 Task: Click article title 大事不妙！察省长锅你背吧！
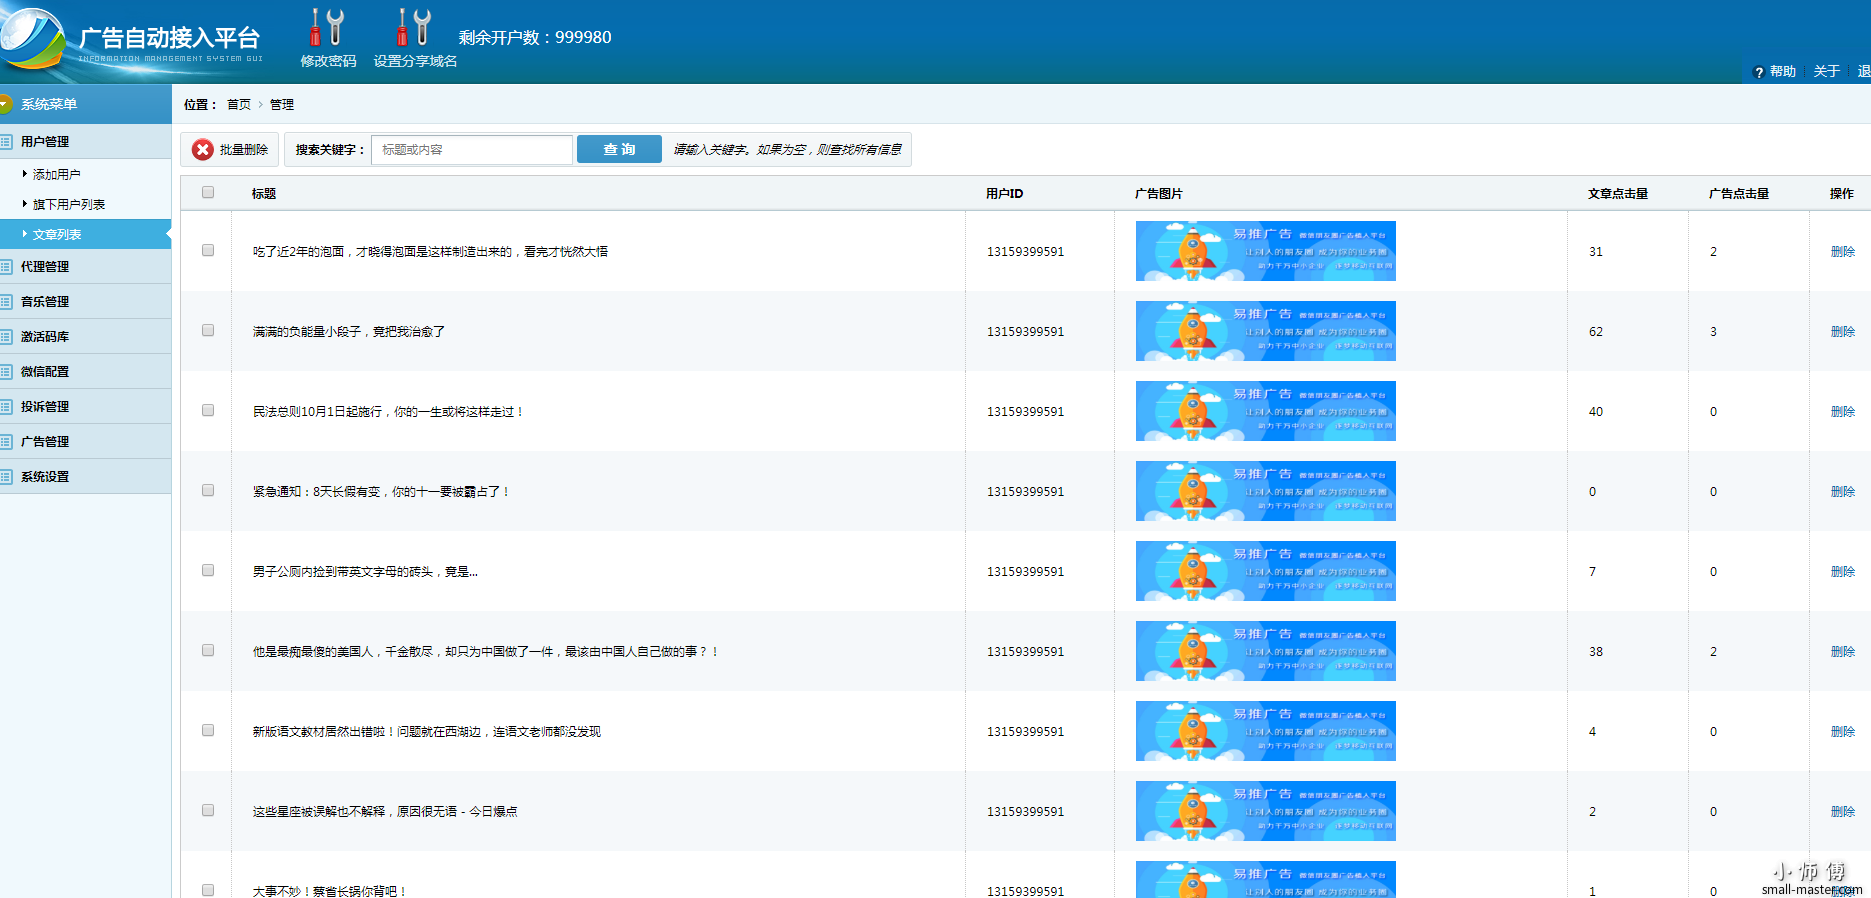pyautogui.click(x=330, y=891)
